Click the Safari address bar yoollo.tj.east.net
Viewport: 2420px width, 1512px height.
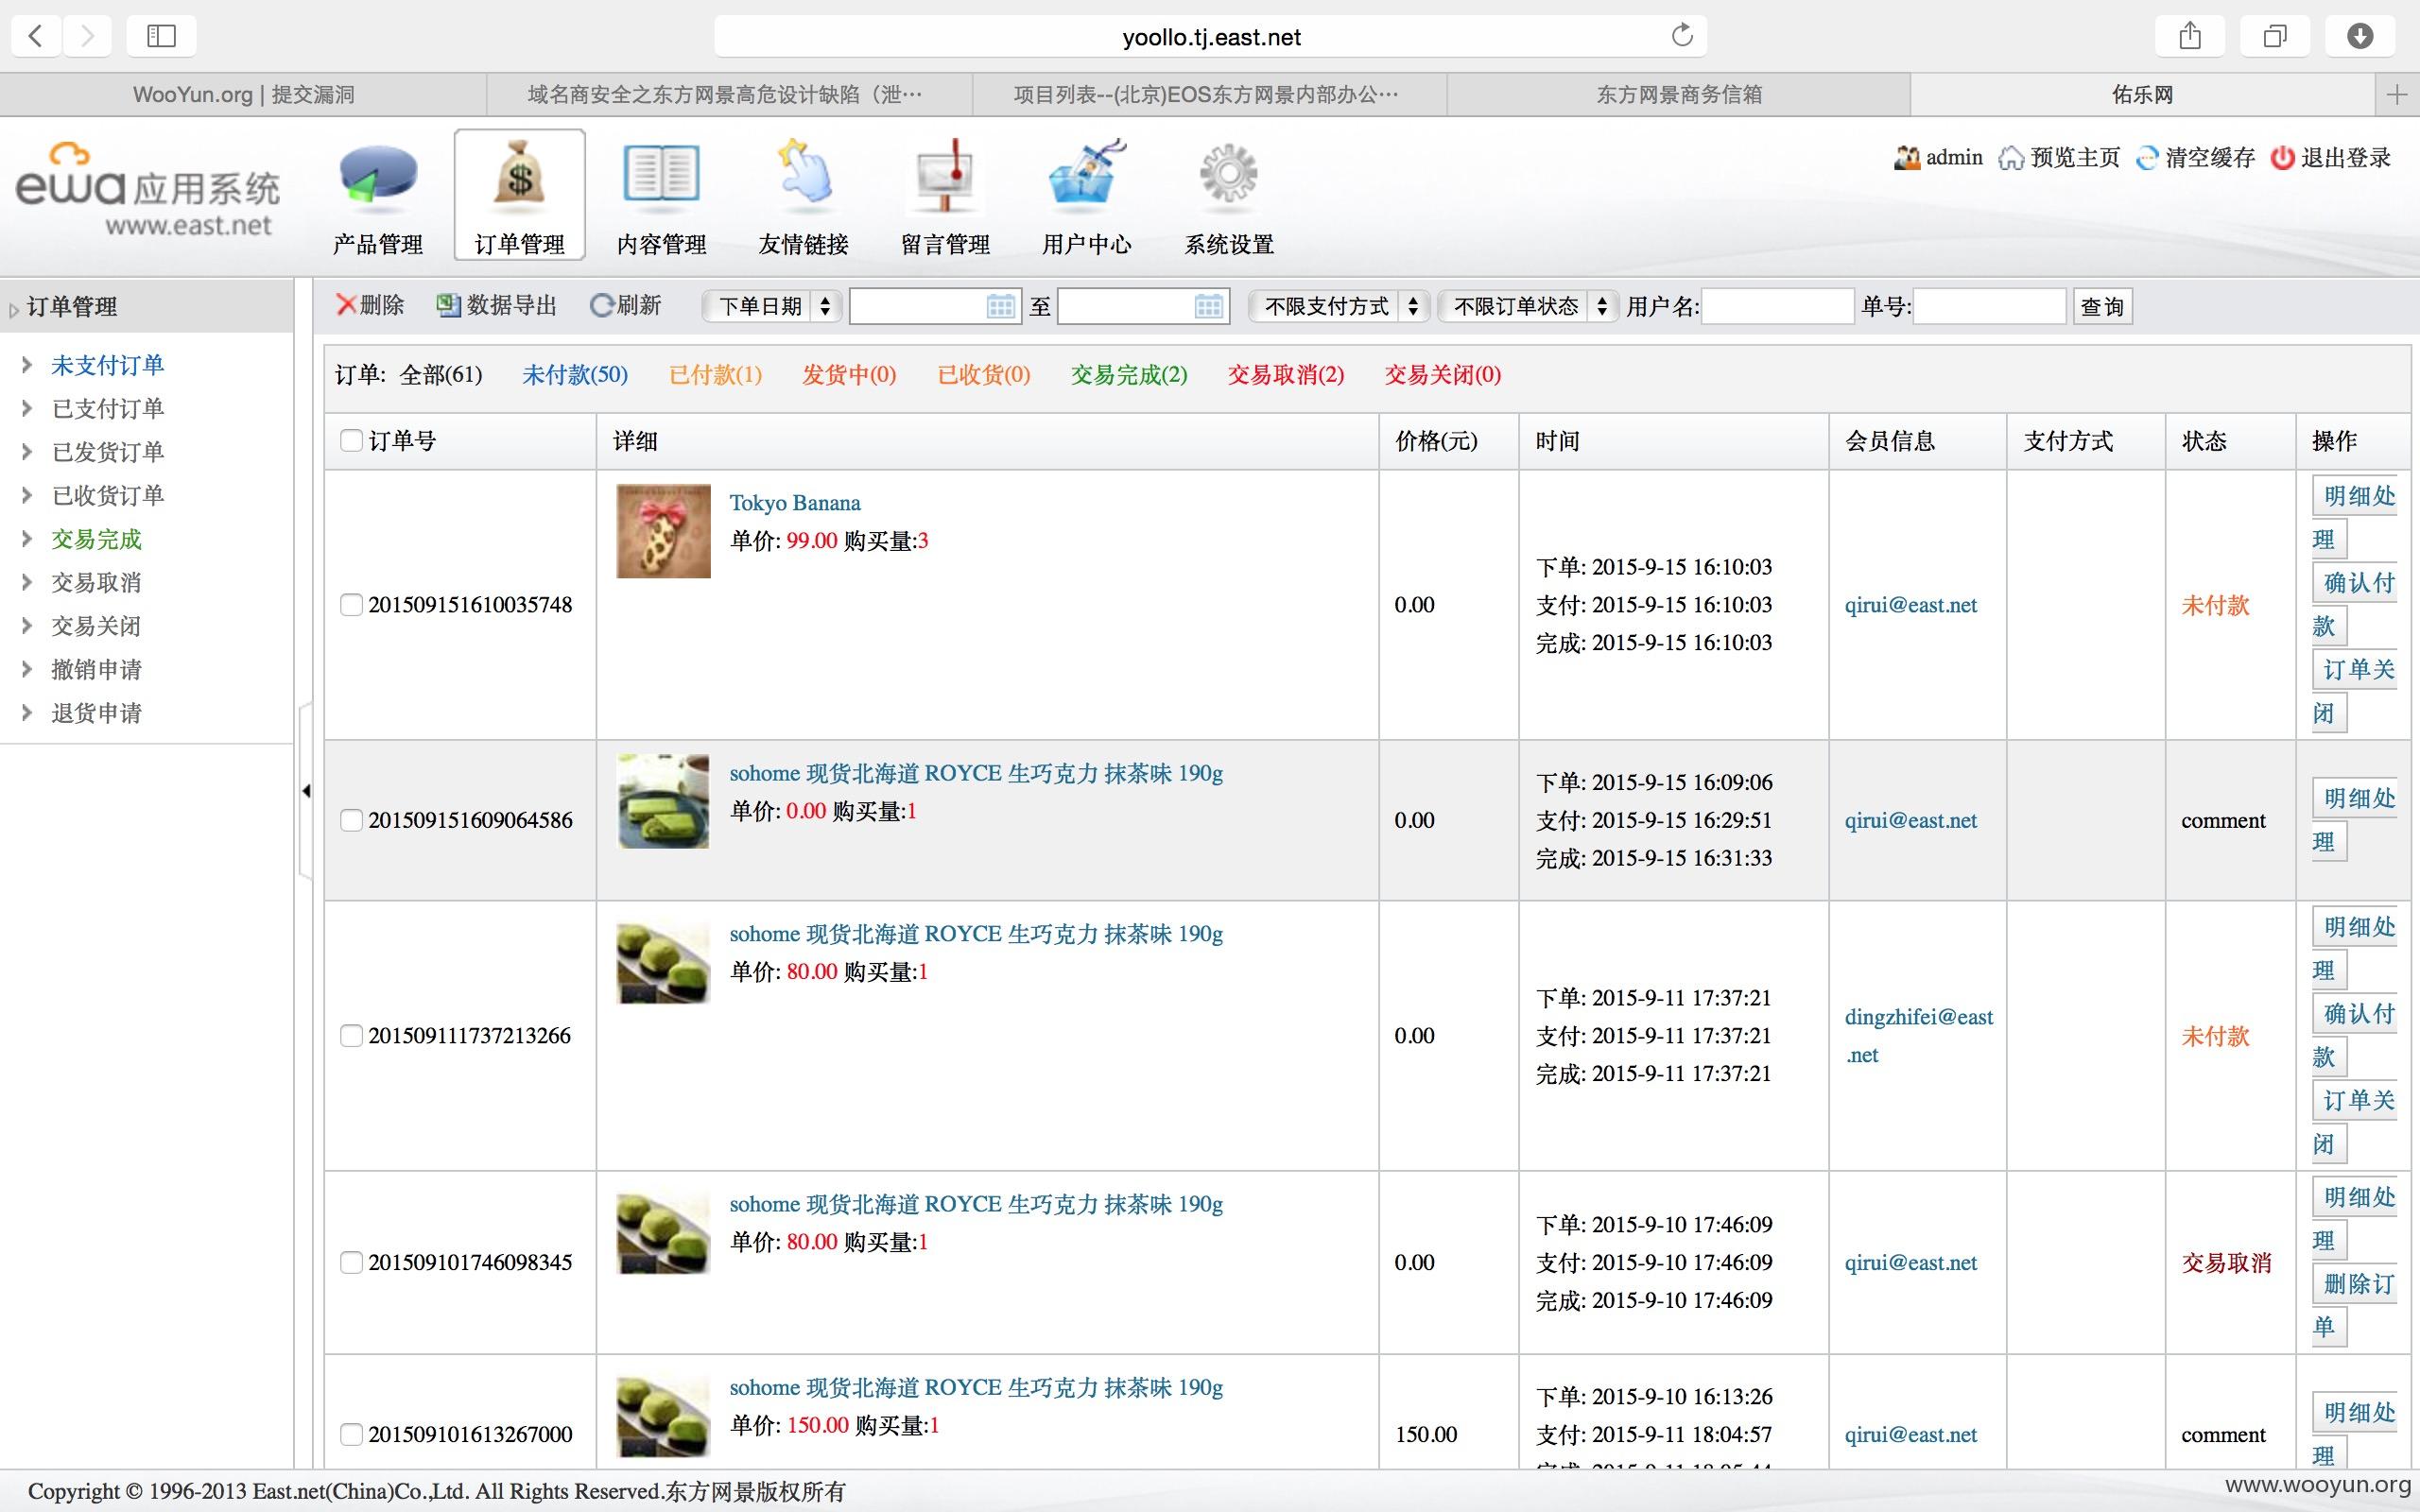[1211, 37]
